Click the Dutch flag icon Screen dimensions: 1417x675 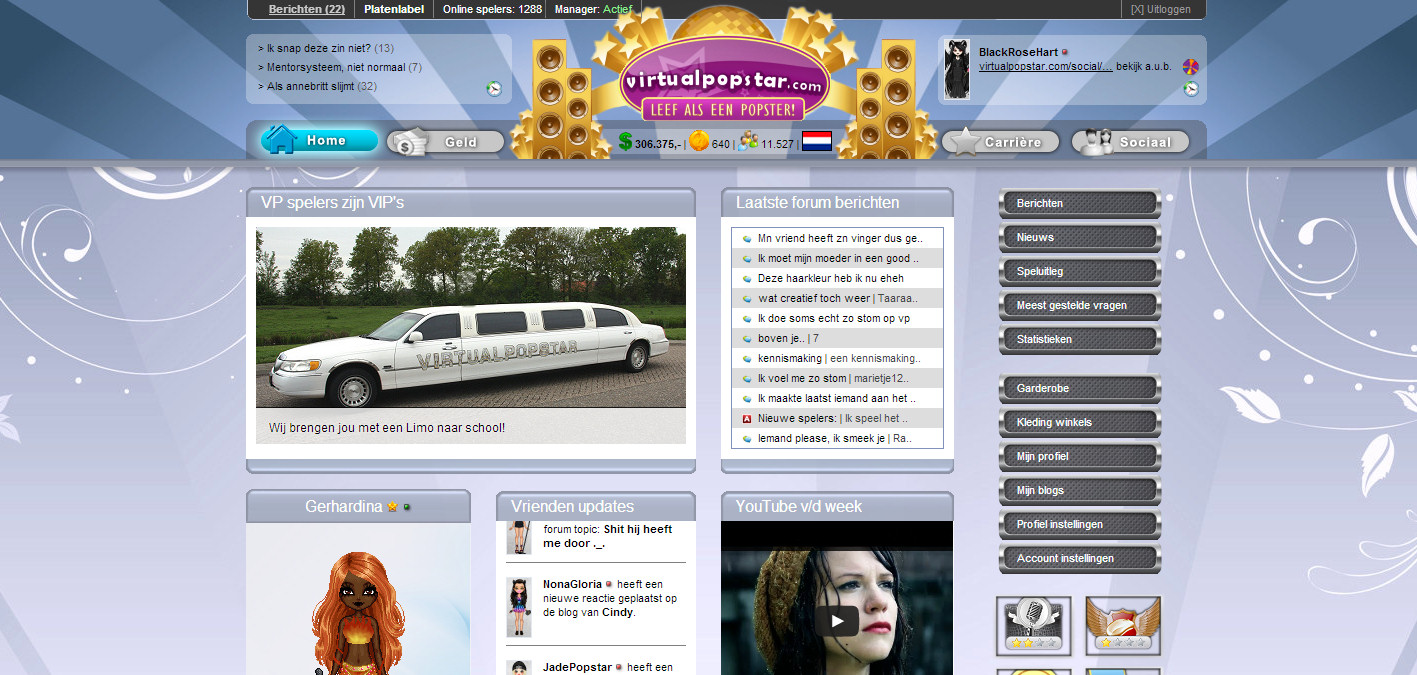coord(816,142)
